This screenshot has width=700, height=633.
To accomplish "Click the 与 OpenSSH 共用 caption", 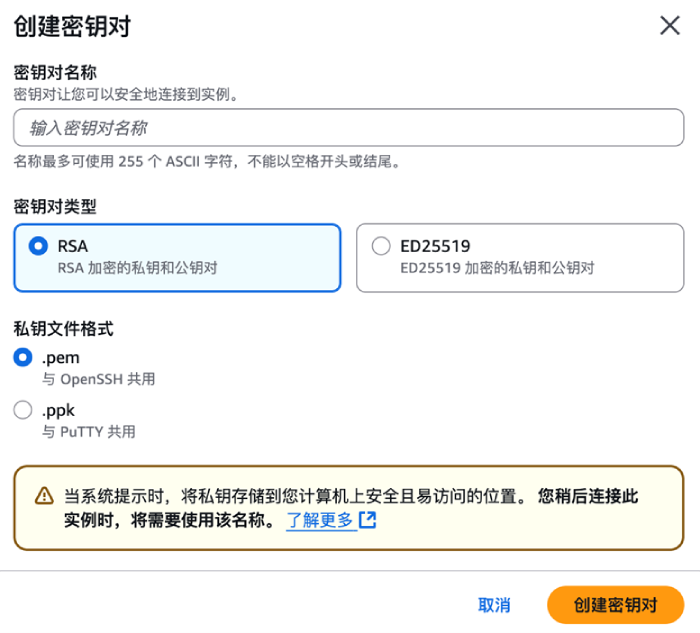I will pyautogui.click(x=98, y=379).
